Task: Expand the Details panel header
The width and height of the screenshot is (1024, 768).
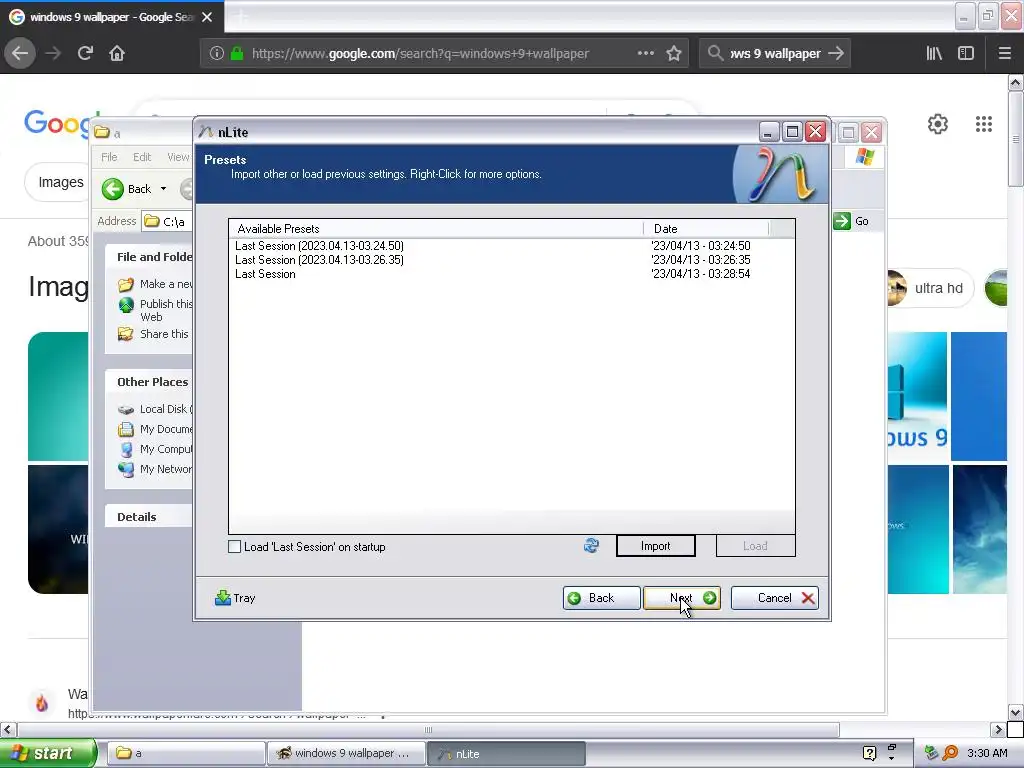Action: coord(149,517)
